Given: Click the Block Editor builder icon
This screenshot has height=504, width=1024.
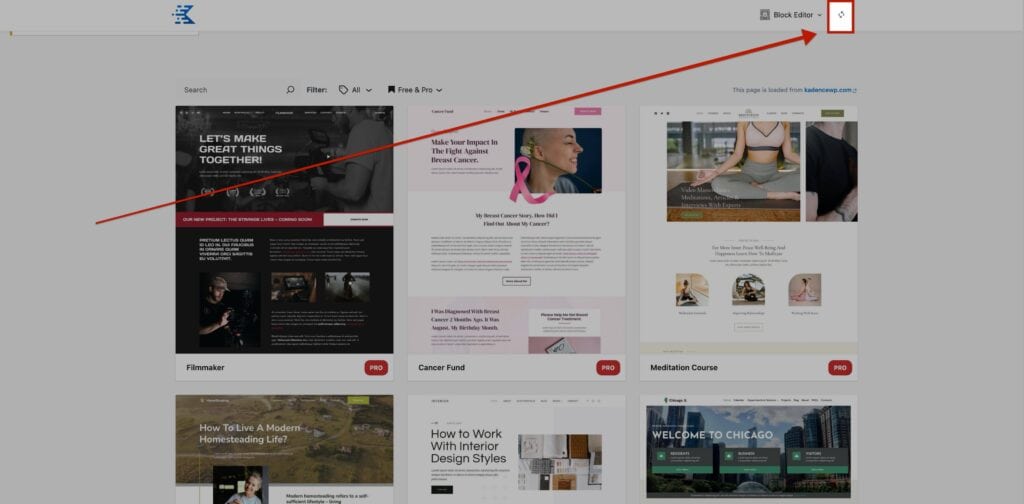Looking at the screenshot, I should pos(765,15).
